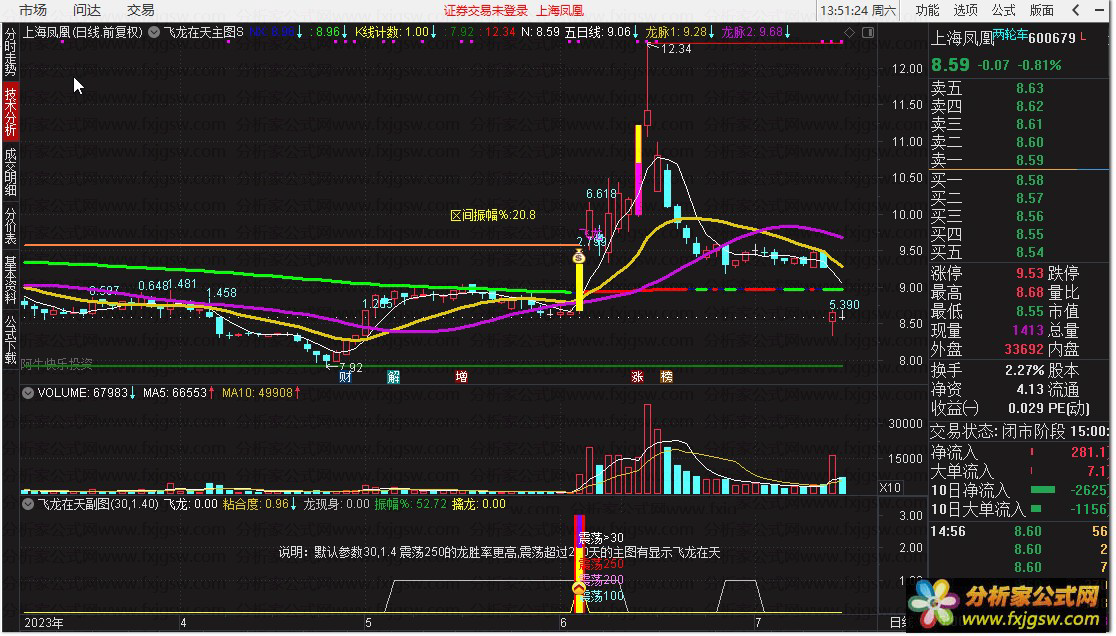This screenshot has height=636, width=1116.
Task: Click the 换手 value 2.27%
Action: 1024,371
